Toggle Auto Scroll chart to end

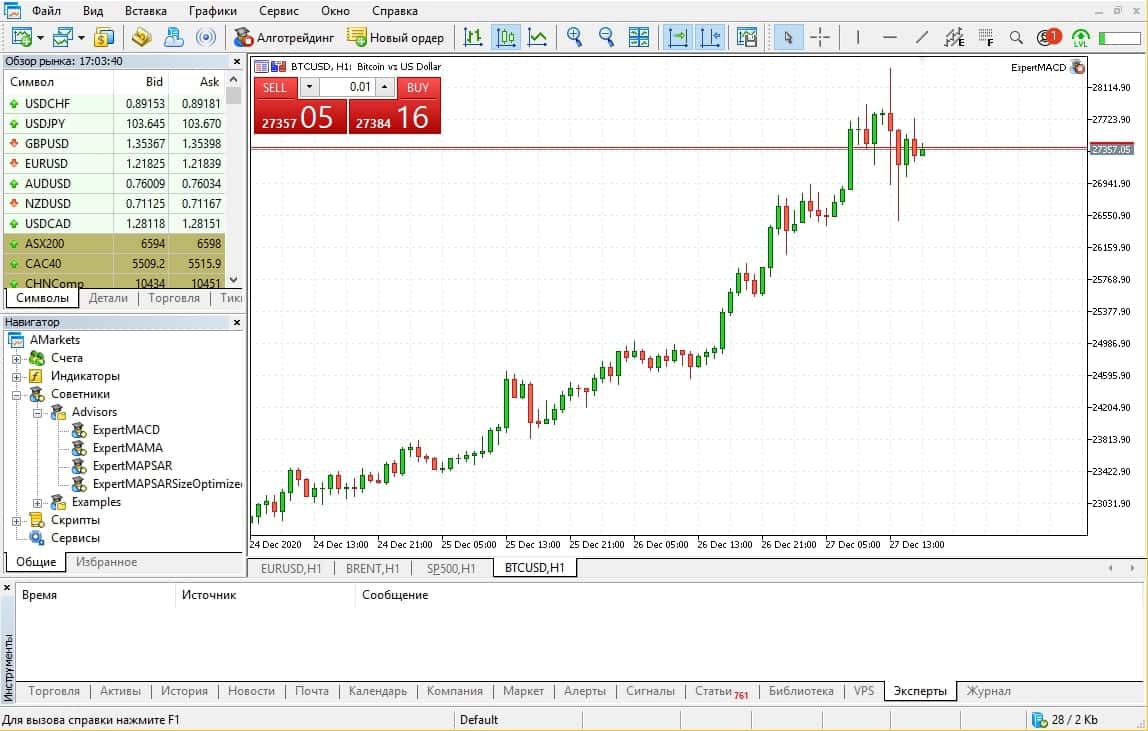(678, 37)
